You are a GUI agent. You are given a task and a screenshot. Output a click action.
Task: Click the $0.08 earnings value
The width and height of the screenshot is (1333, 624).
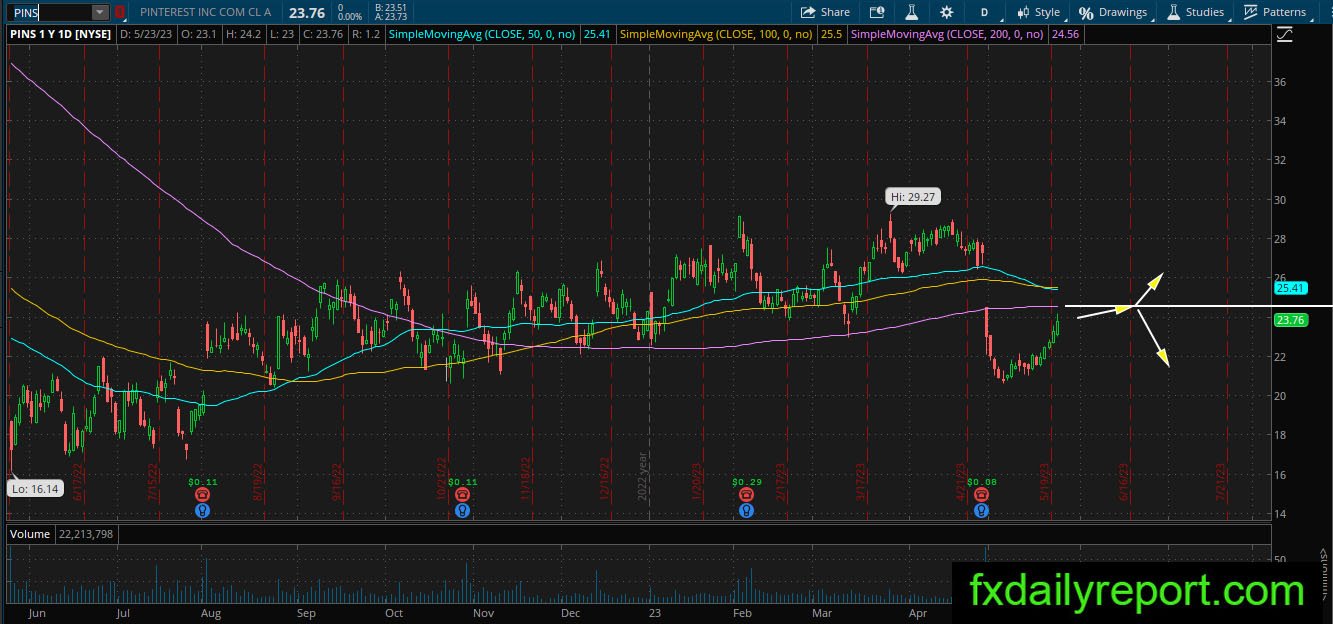981,481
